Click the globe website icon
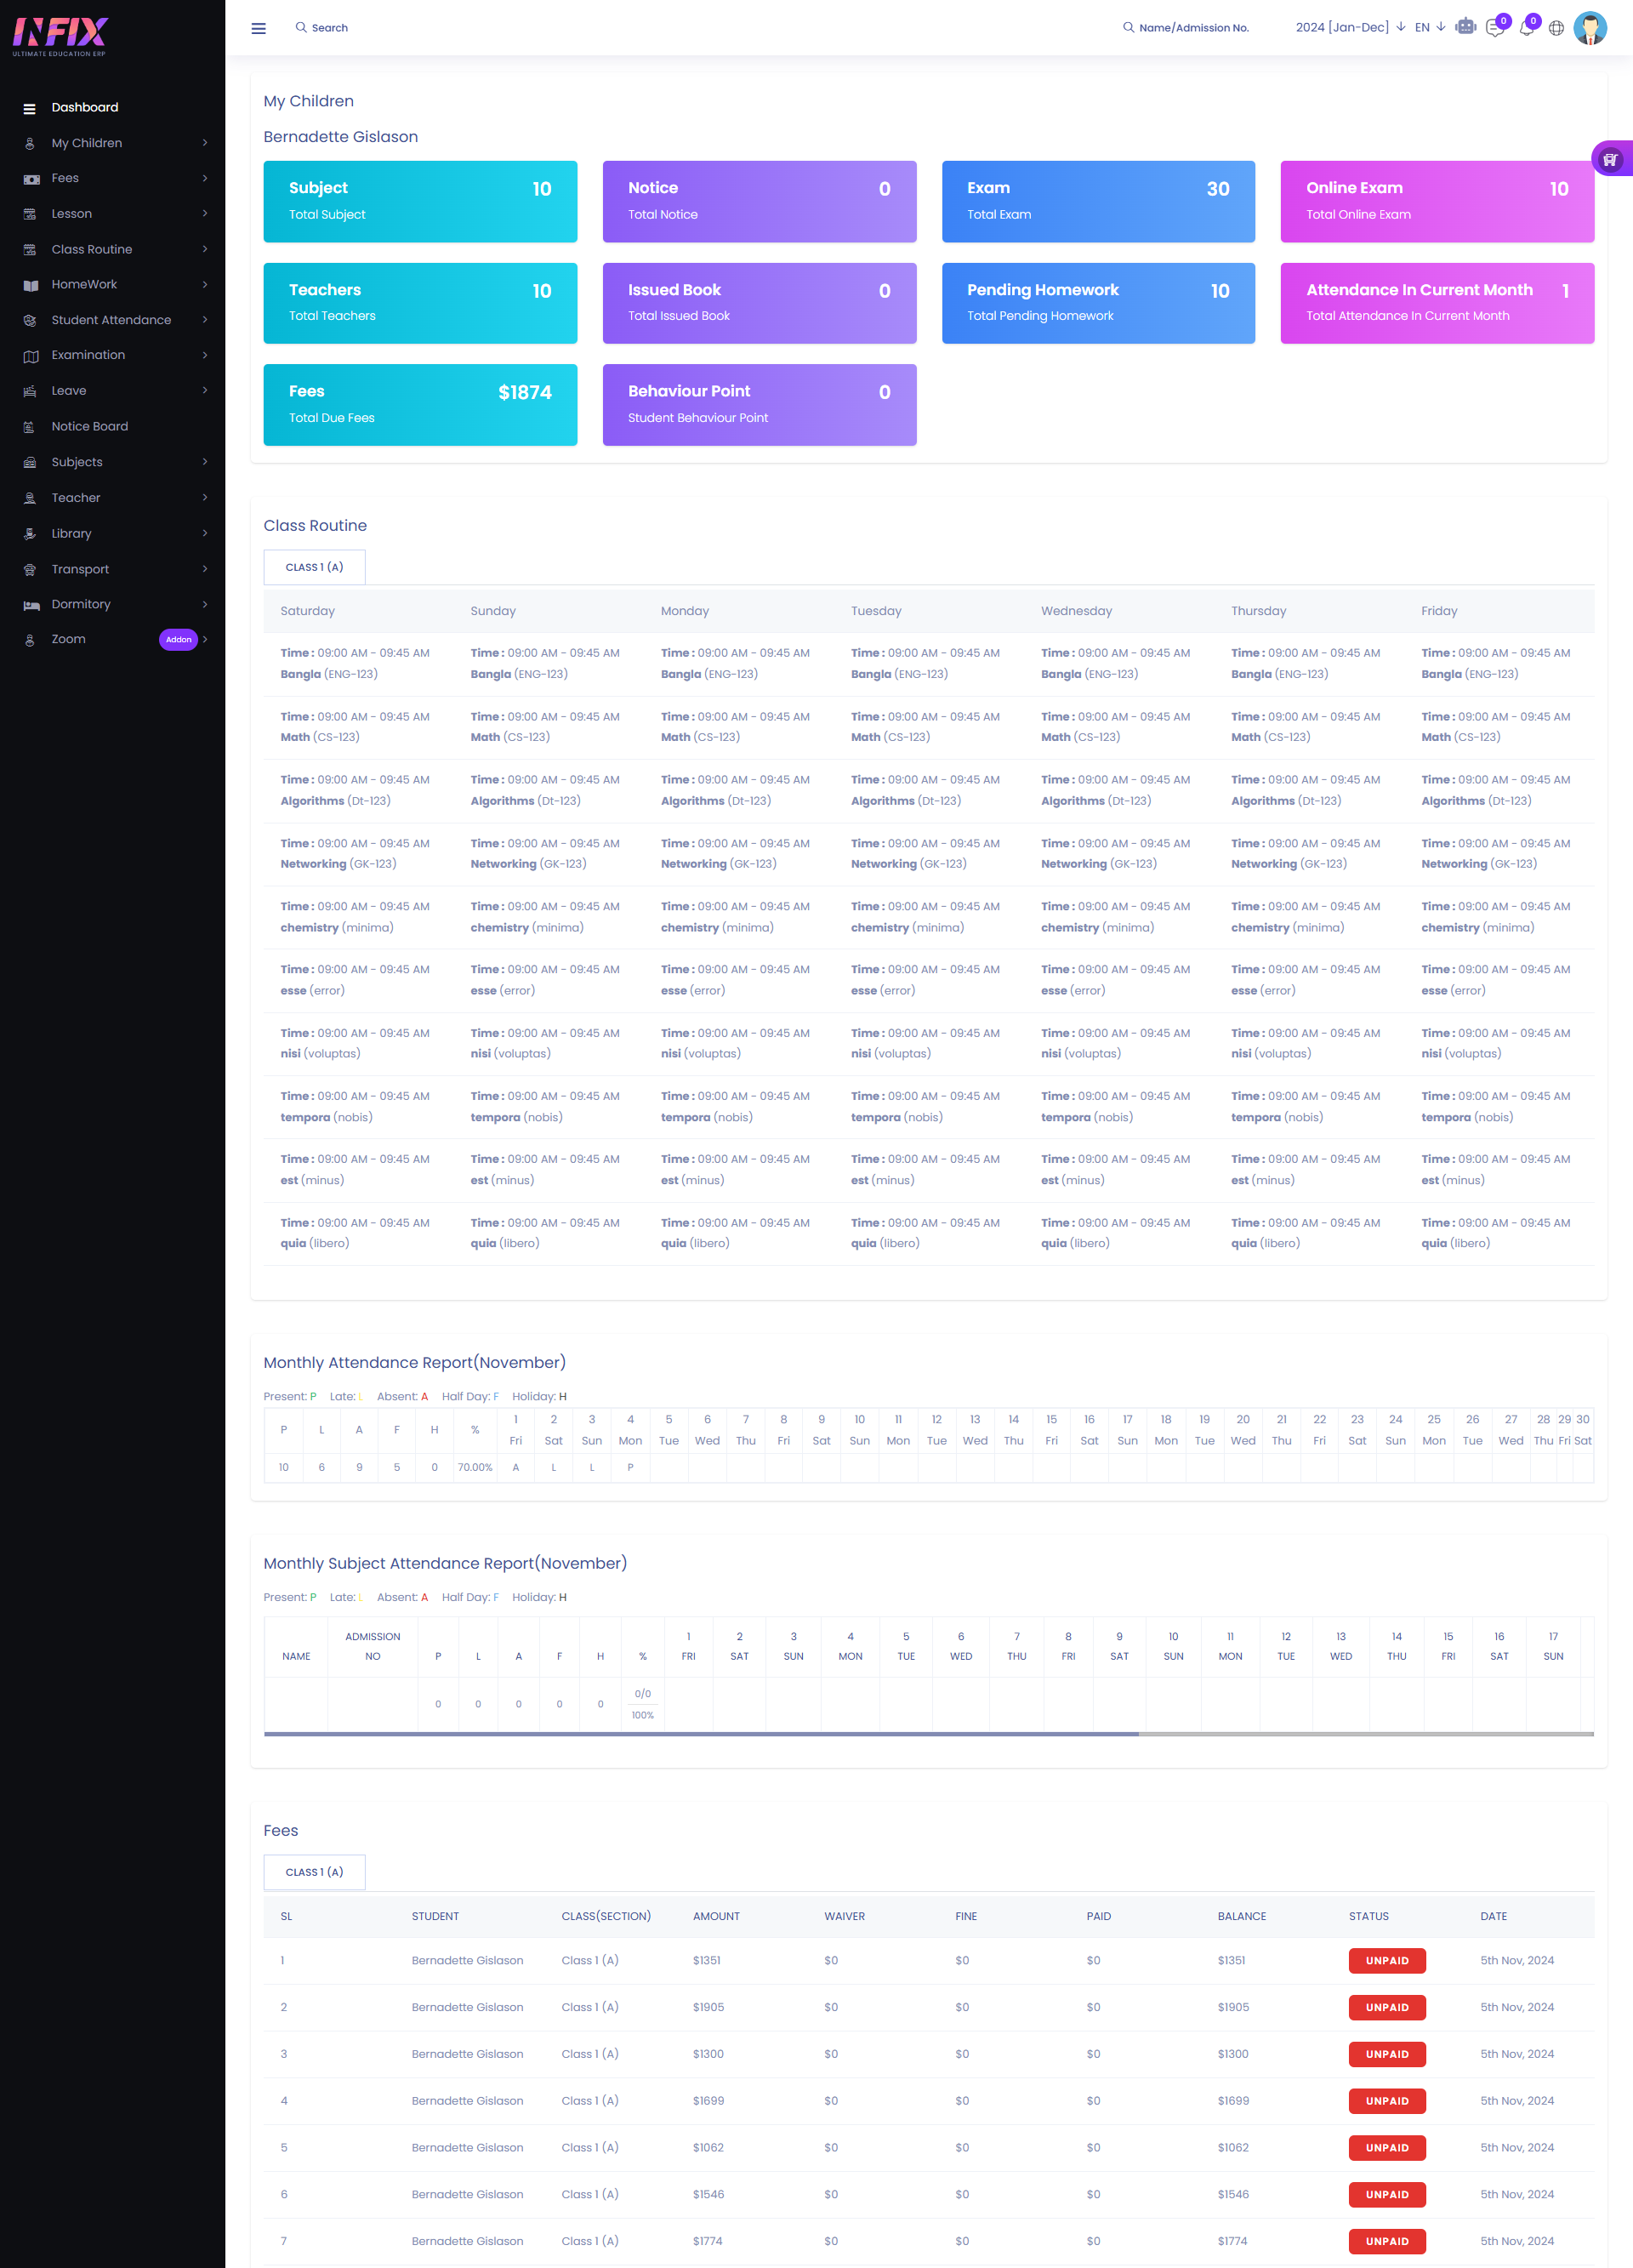Screen dimensions: 1633x2268 [x=1556, y=28]
